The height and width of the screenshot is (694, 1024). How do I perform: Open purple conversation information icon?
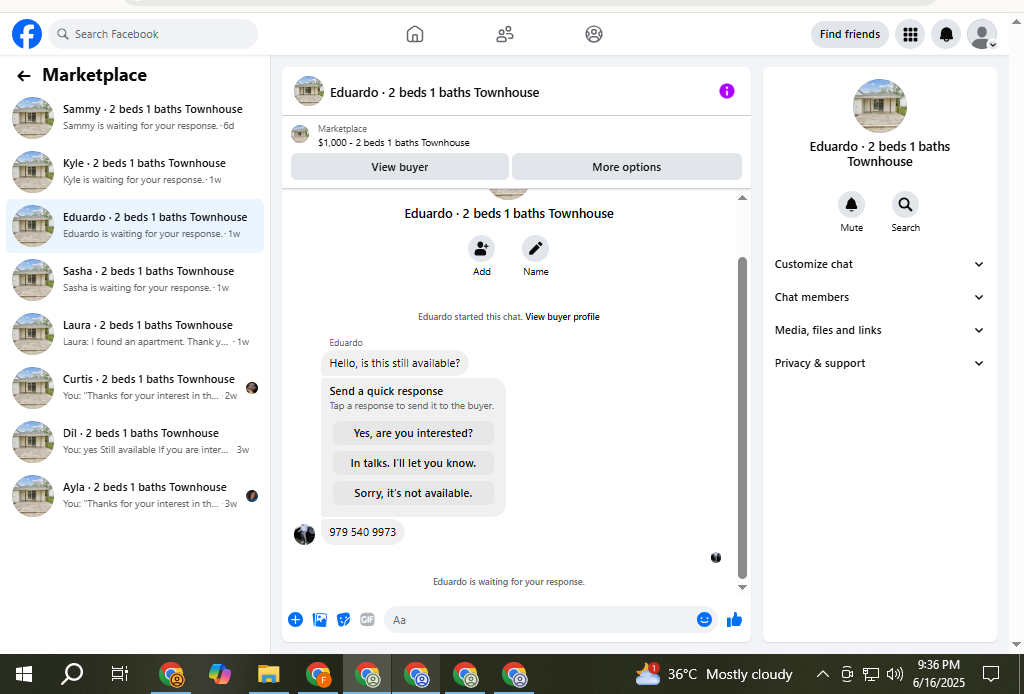tap(727, 91)
